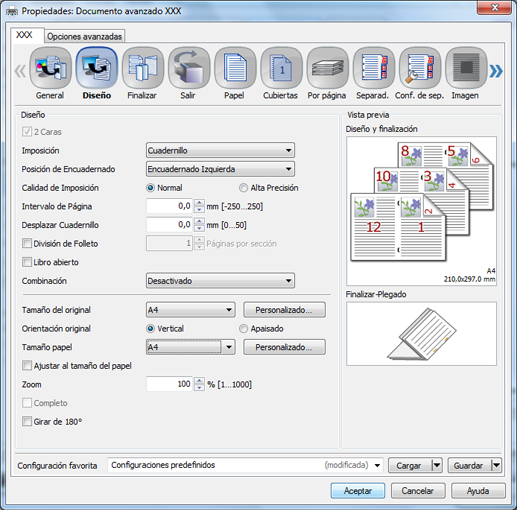Switch to the XXX tab
The height and width of the screenshot is (510, 517).
(x=24, y=35)
